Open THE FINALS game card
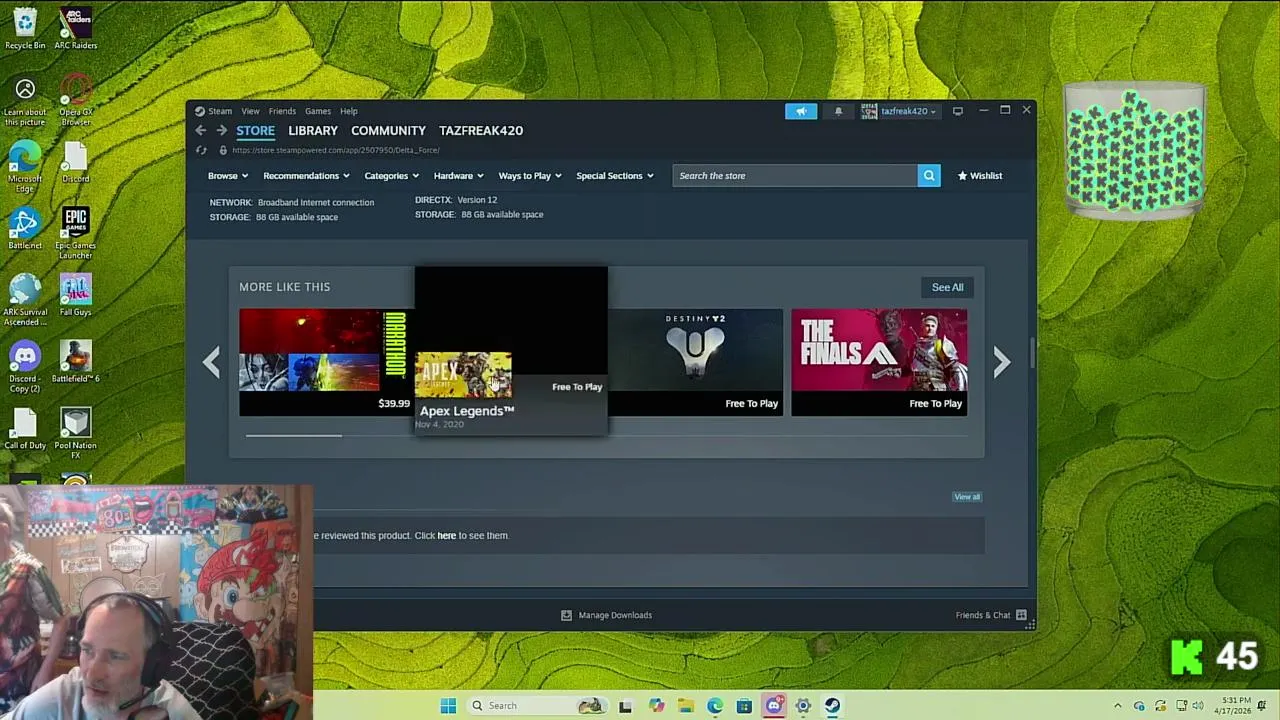The height and width of the screenshot is (720, 1280). pyautogui.click(x=879, y=362)
